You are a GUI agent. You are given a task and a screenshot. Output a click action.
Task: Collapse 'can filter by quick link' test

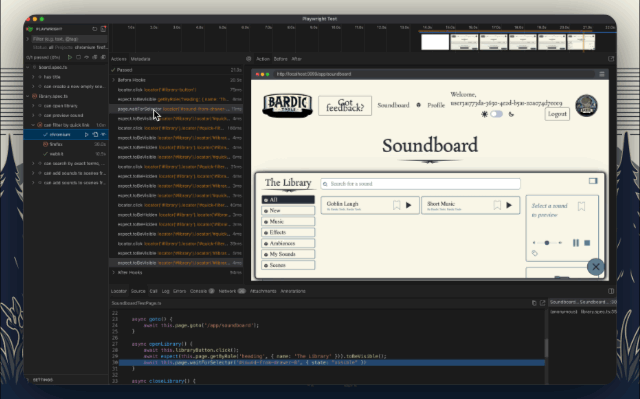point(33,125)
